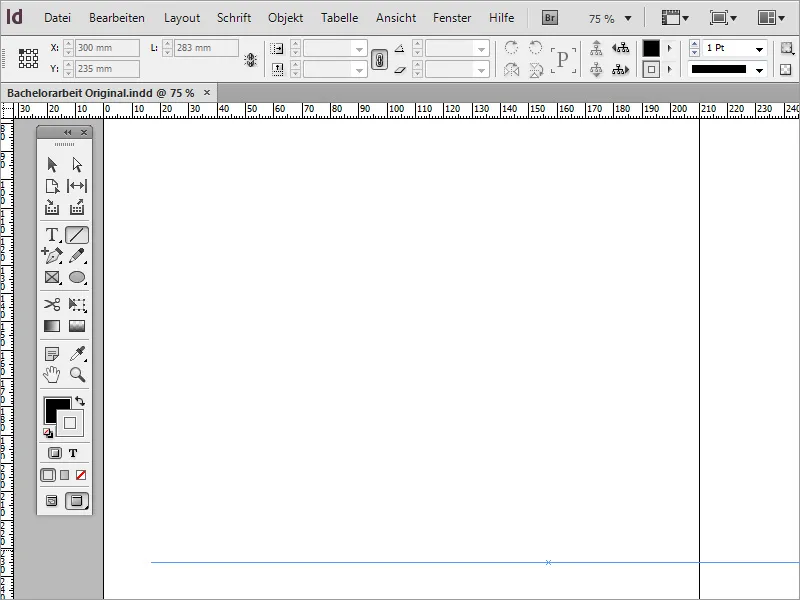Reset default fill and stroke

[48, 433]
